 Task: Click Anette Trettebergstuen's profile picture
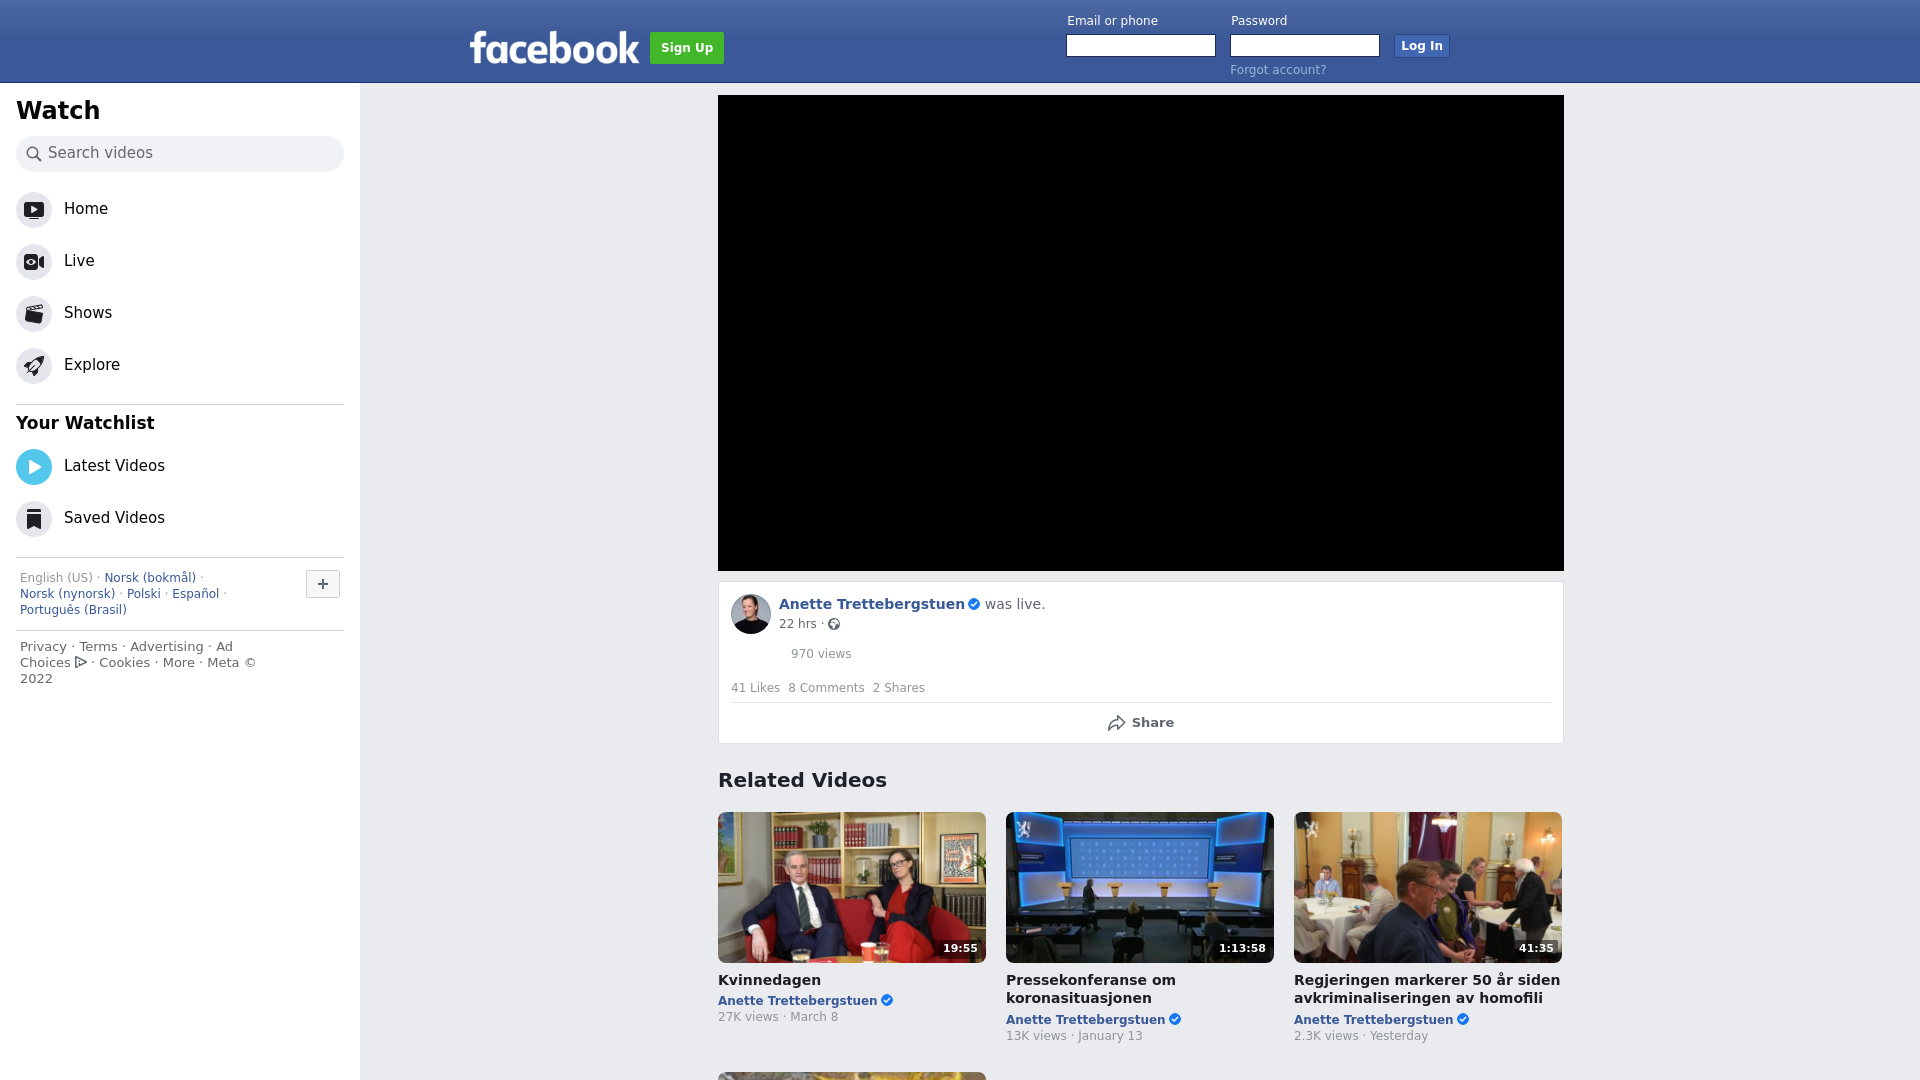(x=751, y=614)
